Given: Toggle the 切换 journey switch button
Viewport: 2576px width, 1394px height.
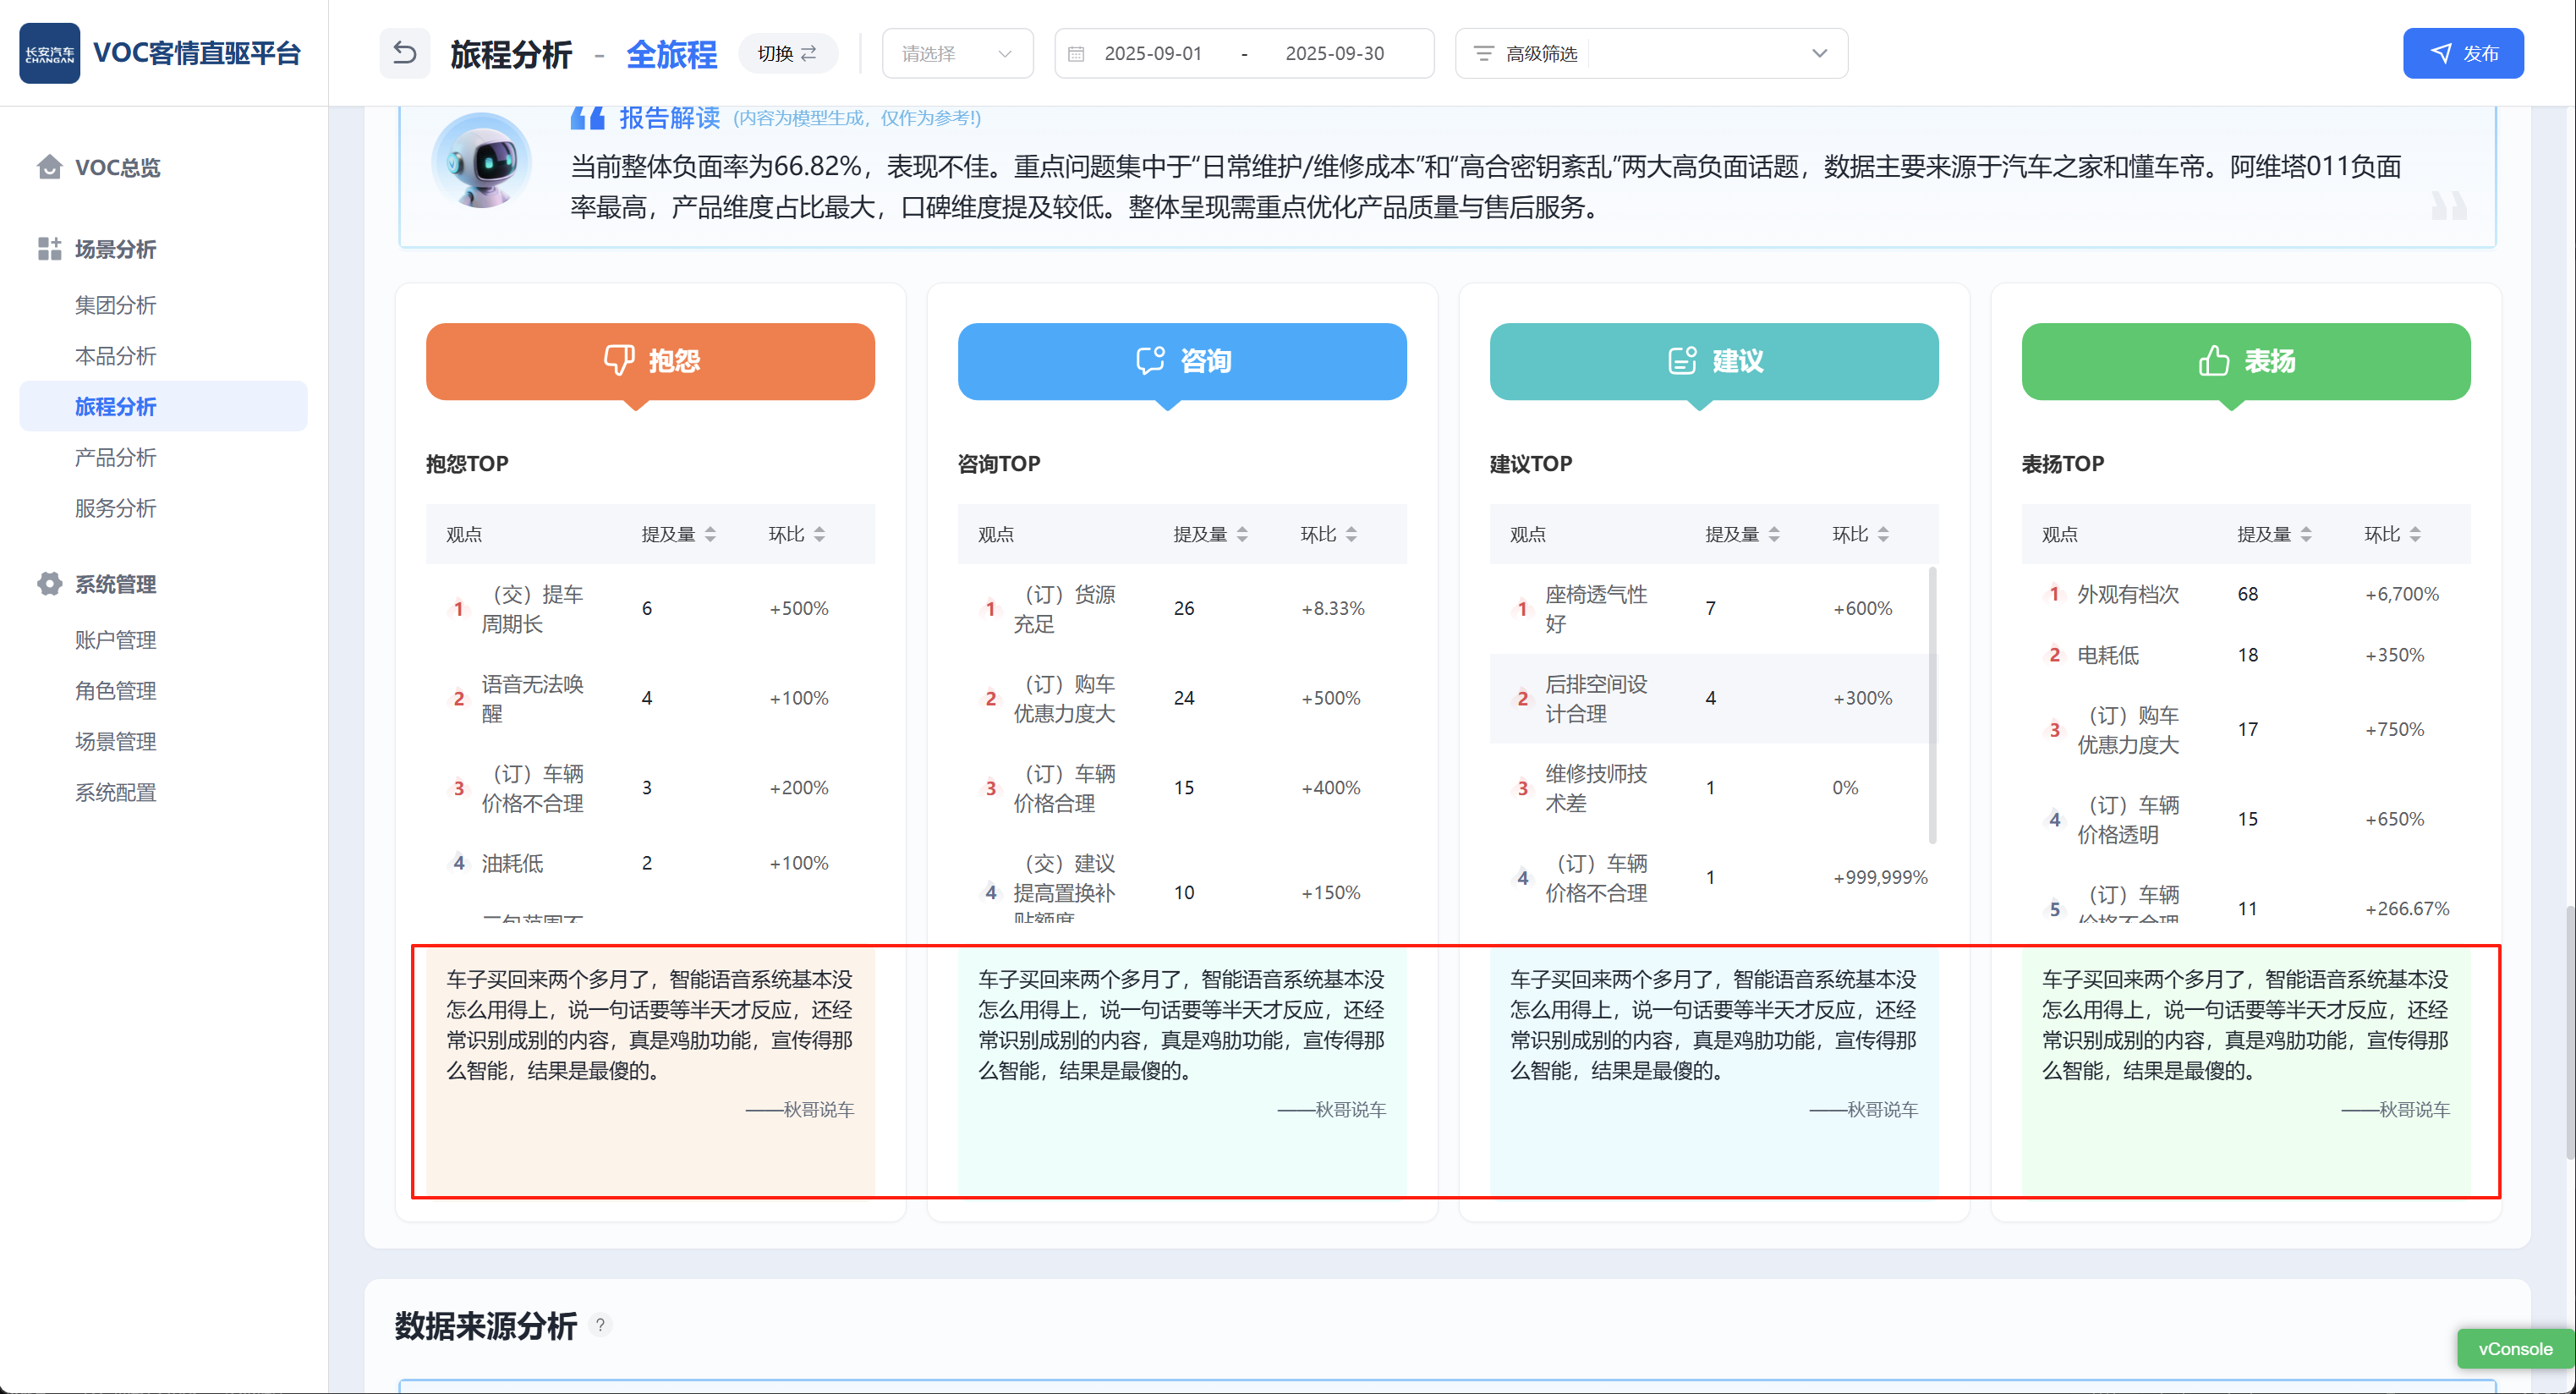Looking at the screenshot, I should tap(787, 53).
